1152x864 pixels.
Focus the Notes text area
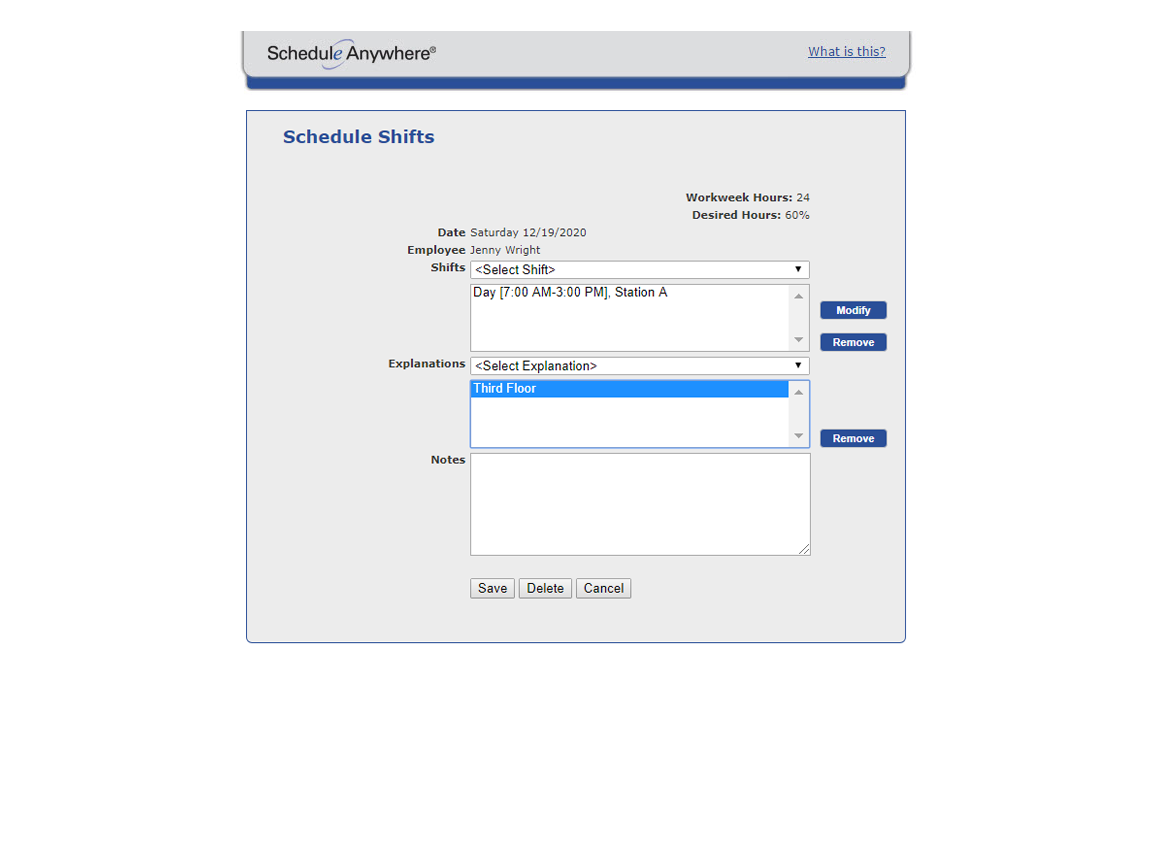tap(639, 504)
